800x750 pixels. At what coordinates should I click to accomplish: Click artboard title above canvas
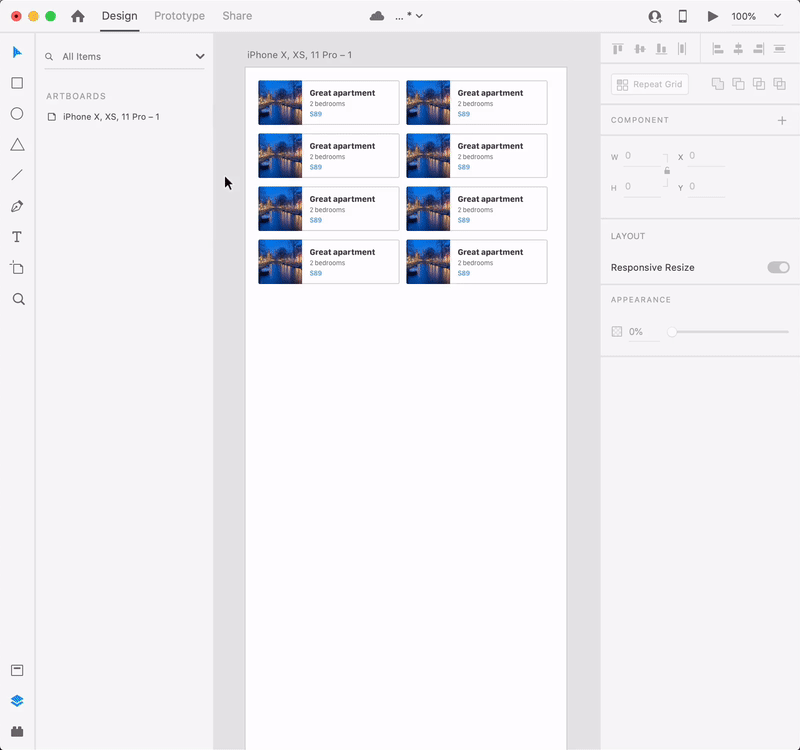pyautogui.click(x=299, y=55)
